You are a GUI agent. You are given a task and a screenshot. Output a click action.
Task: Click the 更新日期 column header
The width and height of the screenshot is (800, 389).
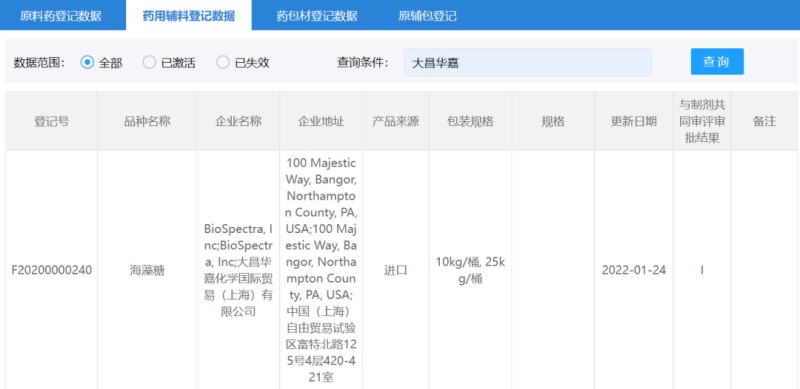tap(634, 121)
